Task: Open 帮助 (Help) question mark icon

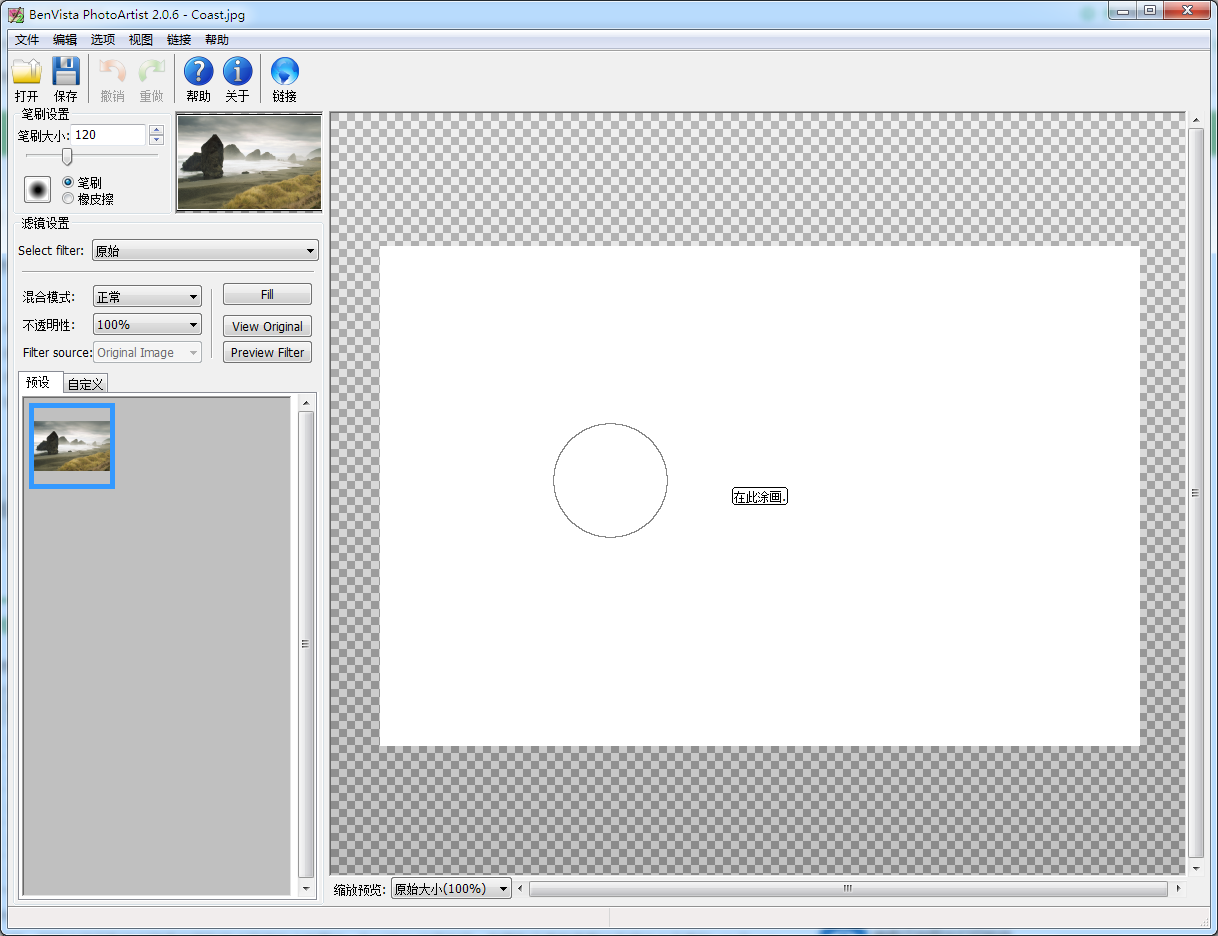Action: click(x=199, y=72)
